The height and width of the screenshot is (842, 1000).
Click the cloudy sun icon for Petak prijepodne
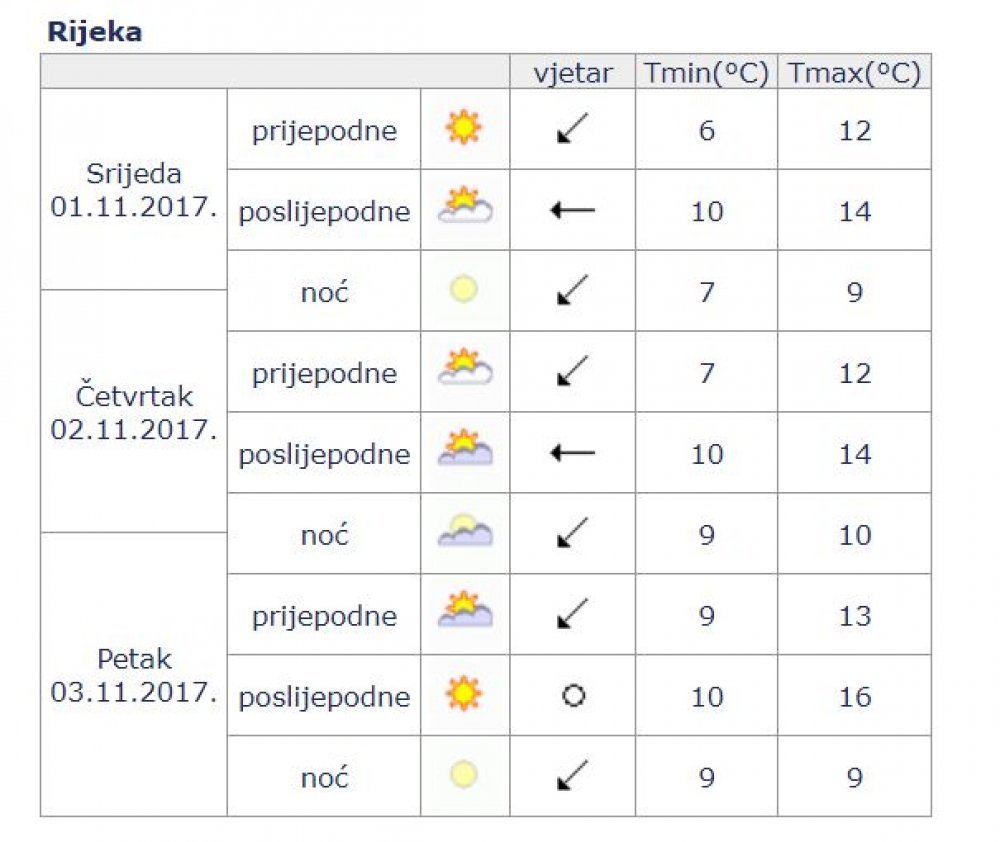click(x=465, y=610)
